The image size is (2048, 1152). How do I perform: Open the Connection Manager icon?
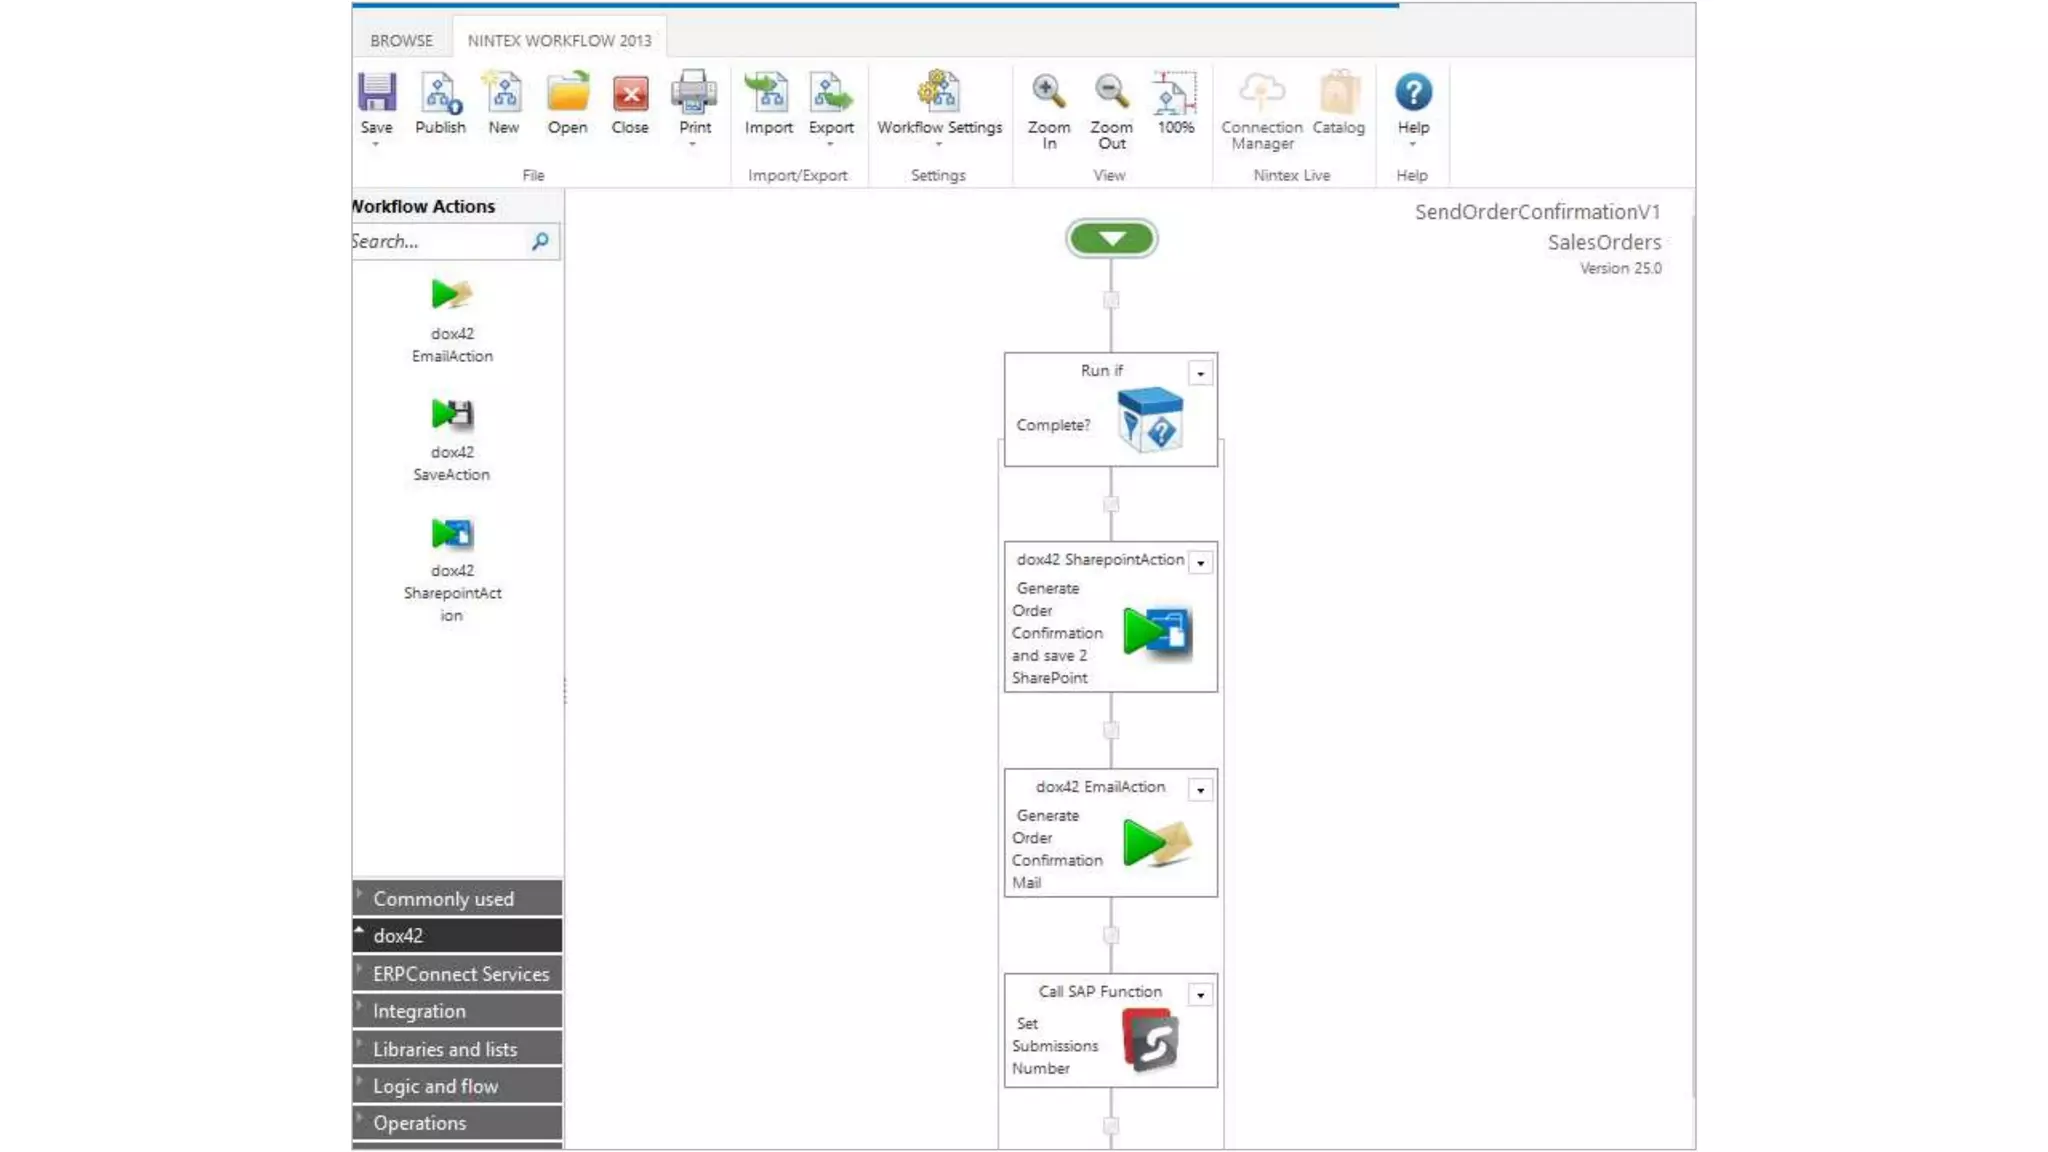pyautogui.click(x=1261, y=95)
